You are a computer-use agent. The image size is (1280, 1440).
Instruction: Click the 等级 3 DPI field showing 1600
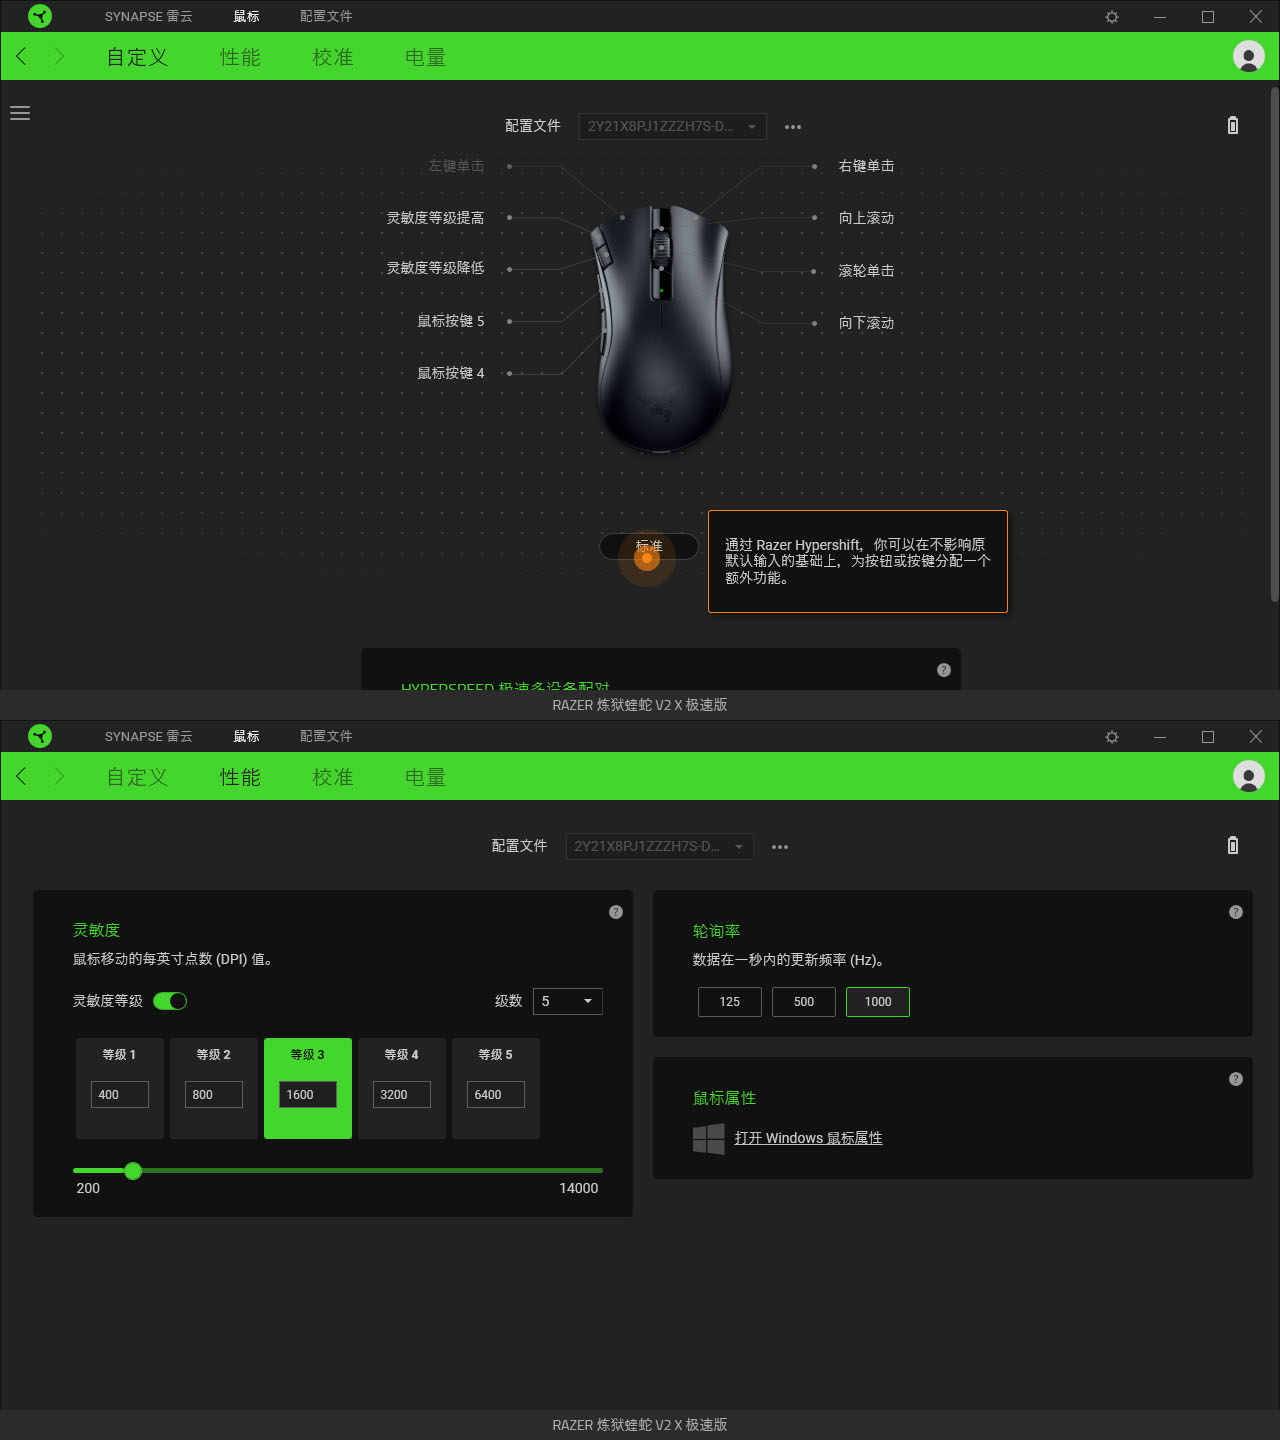(x=308, y=1095)
